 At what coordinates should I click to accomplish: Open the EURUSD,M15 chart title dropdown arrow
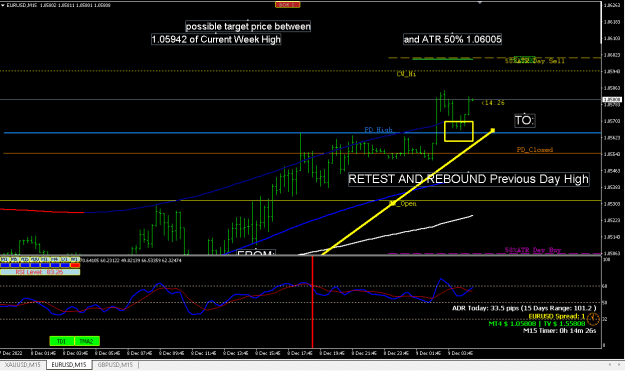click(x=3, y=5)
